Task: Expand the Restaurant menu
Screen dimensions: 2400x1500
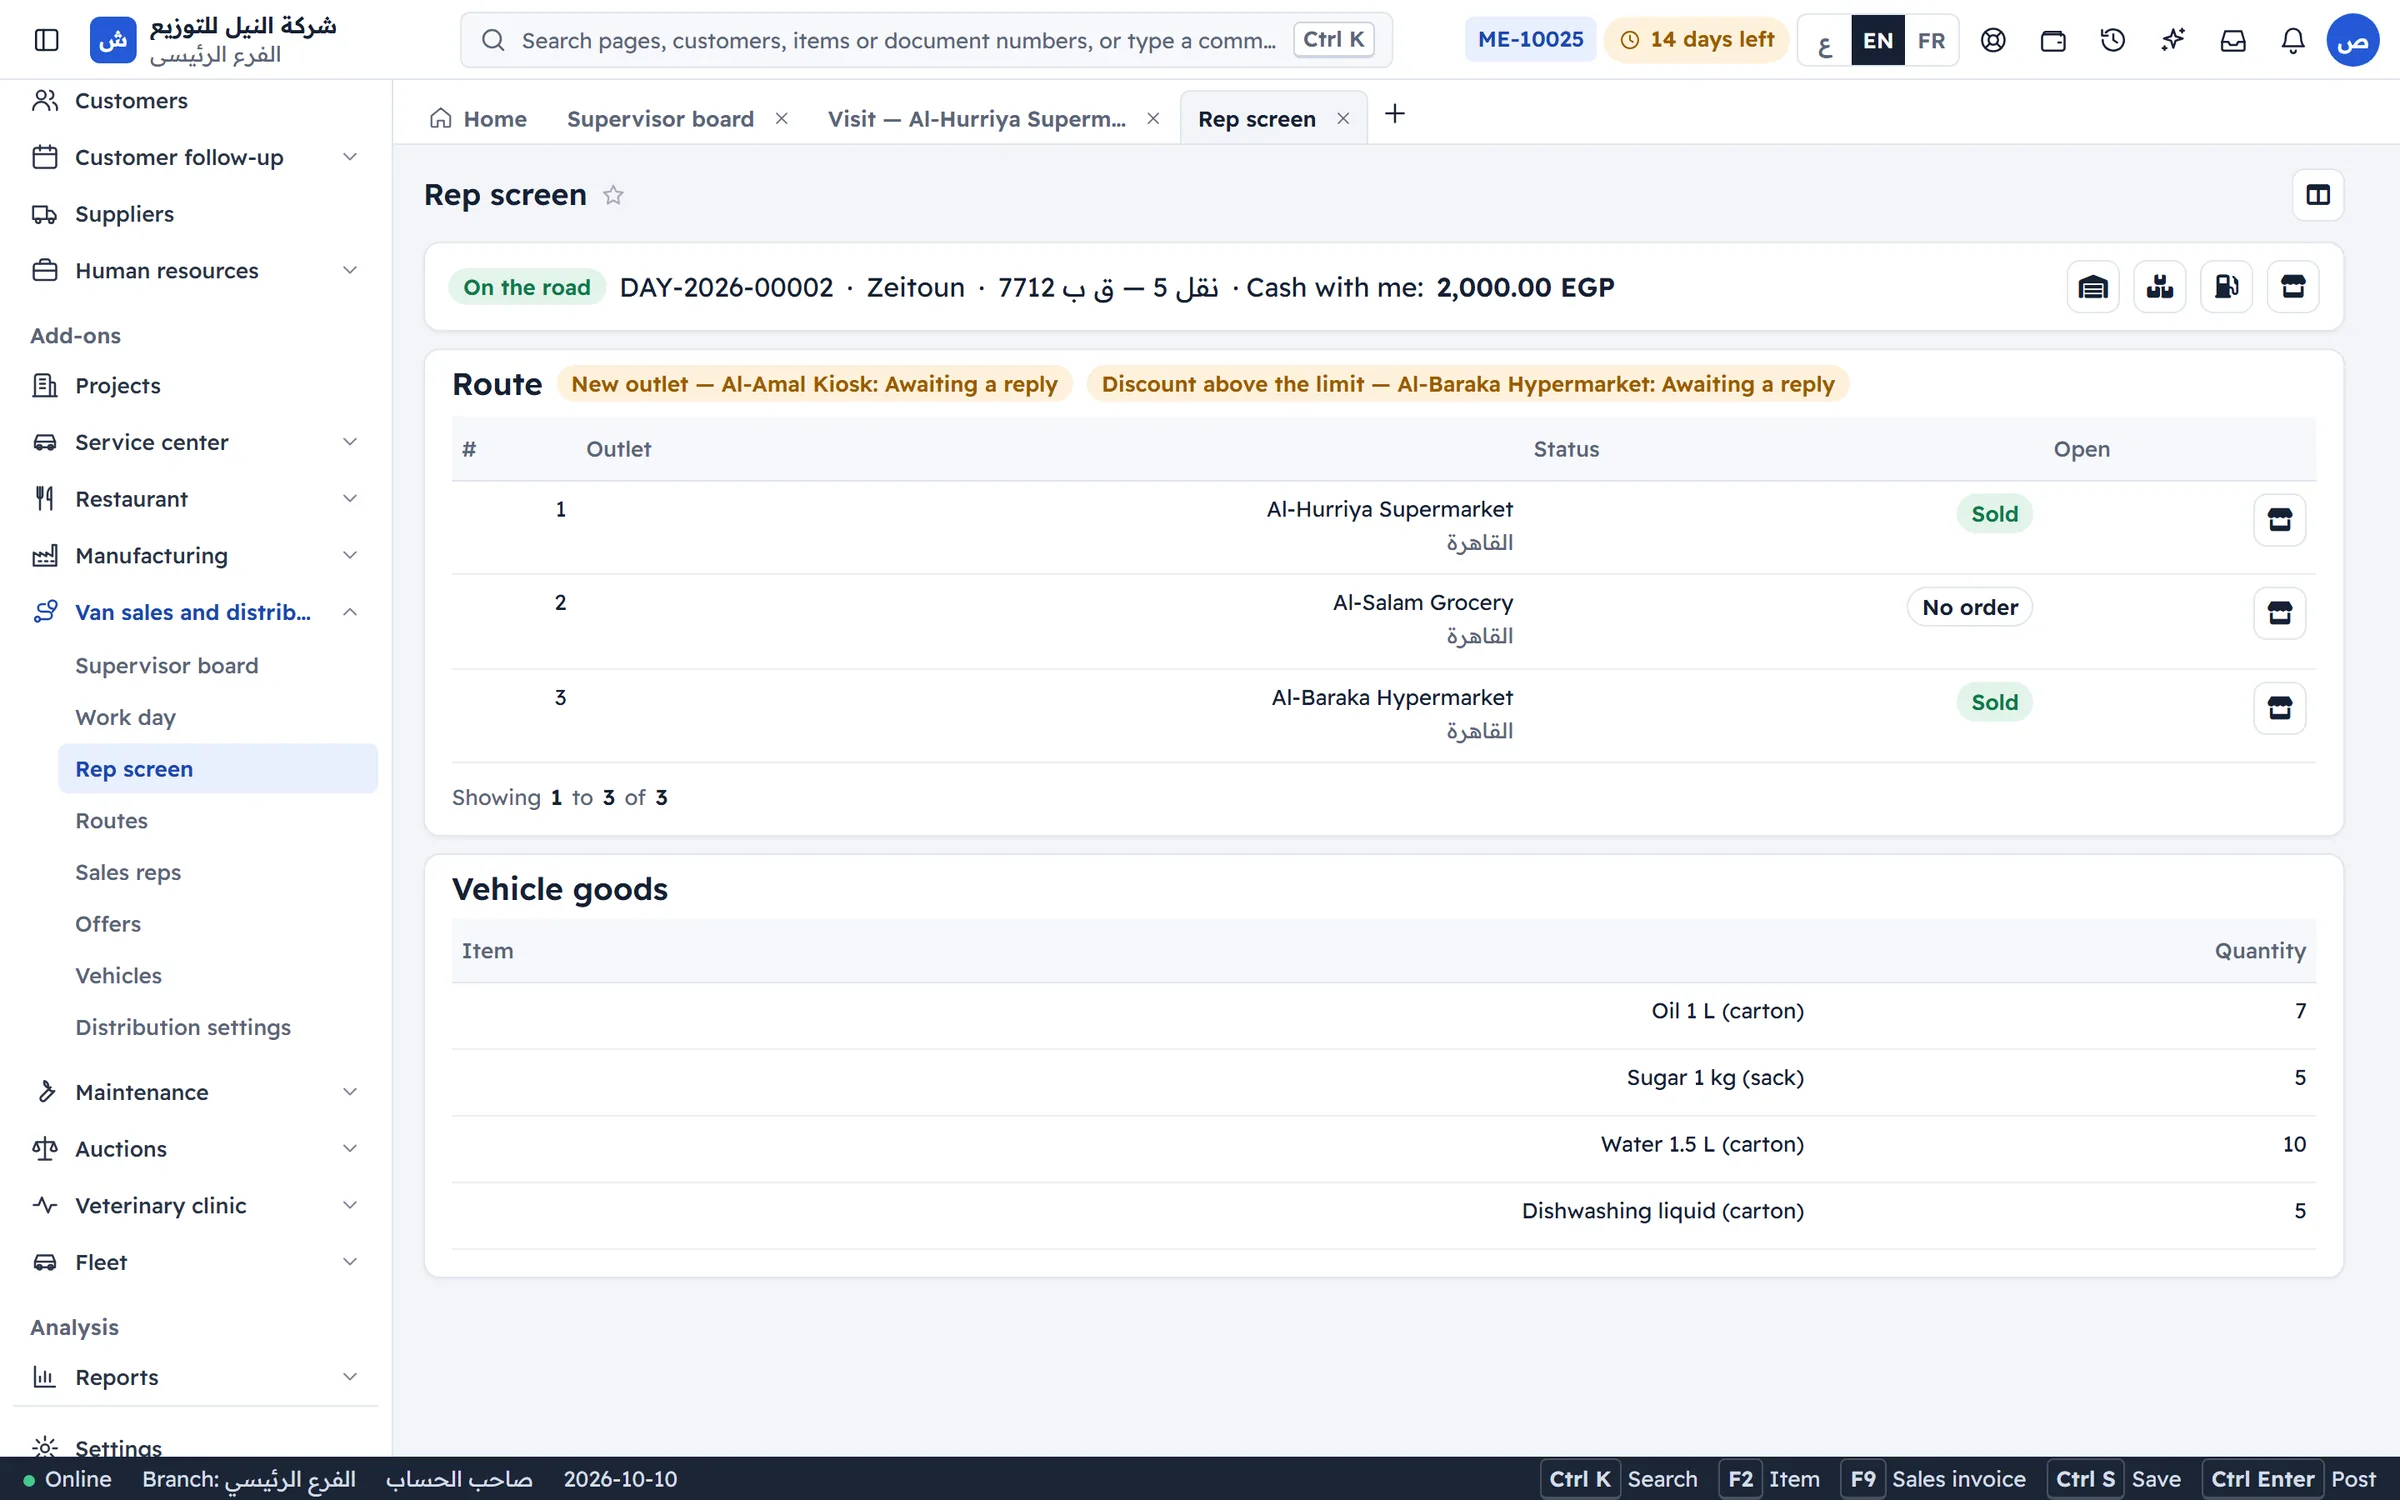Action: (195, 498)
